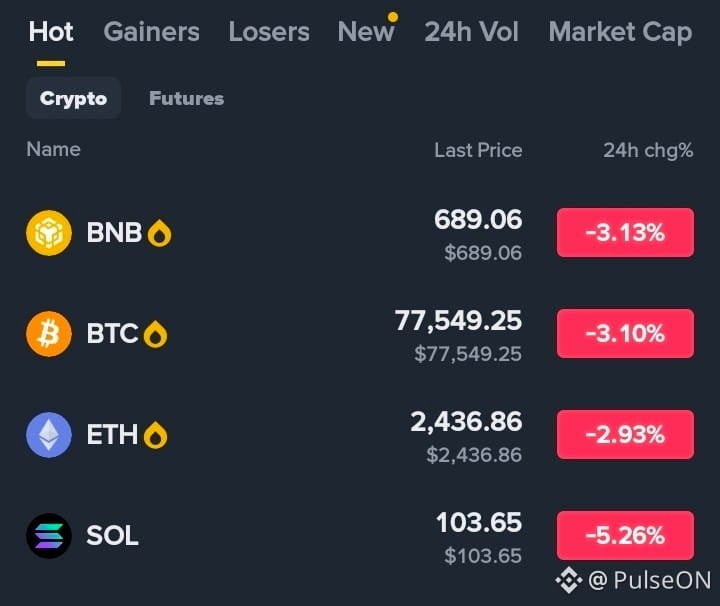The image size is (720, 606).
Task: Click the hot flame icon beside BTC
Action: (x=155, y=334)
